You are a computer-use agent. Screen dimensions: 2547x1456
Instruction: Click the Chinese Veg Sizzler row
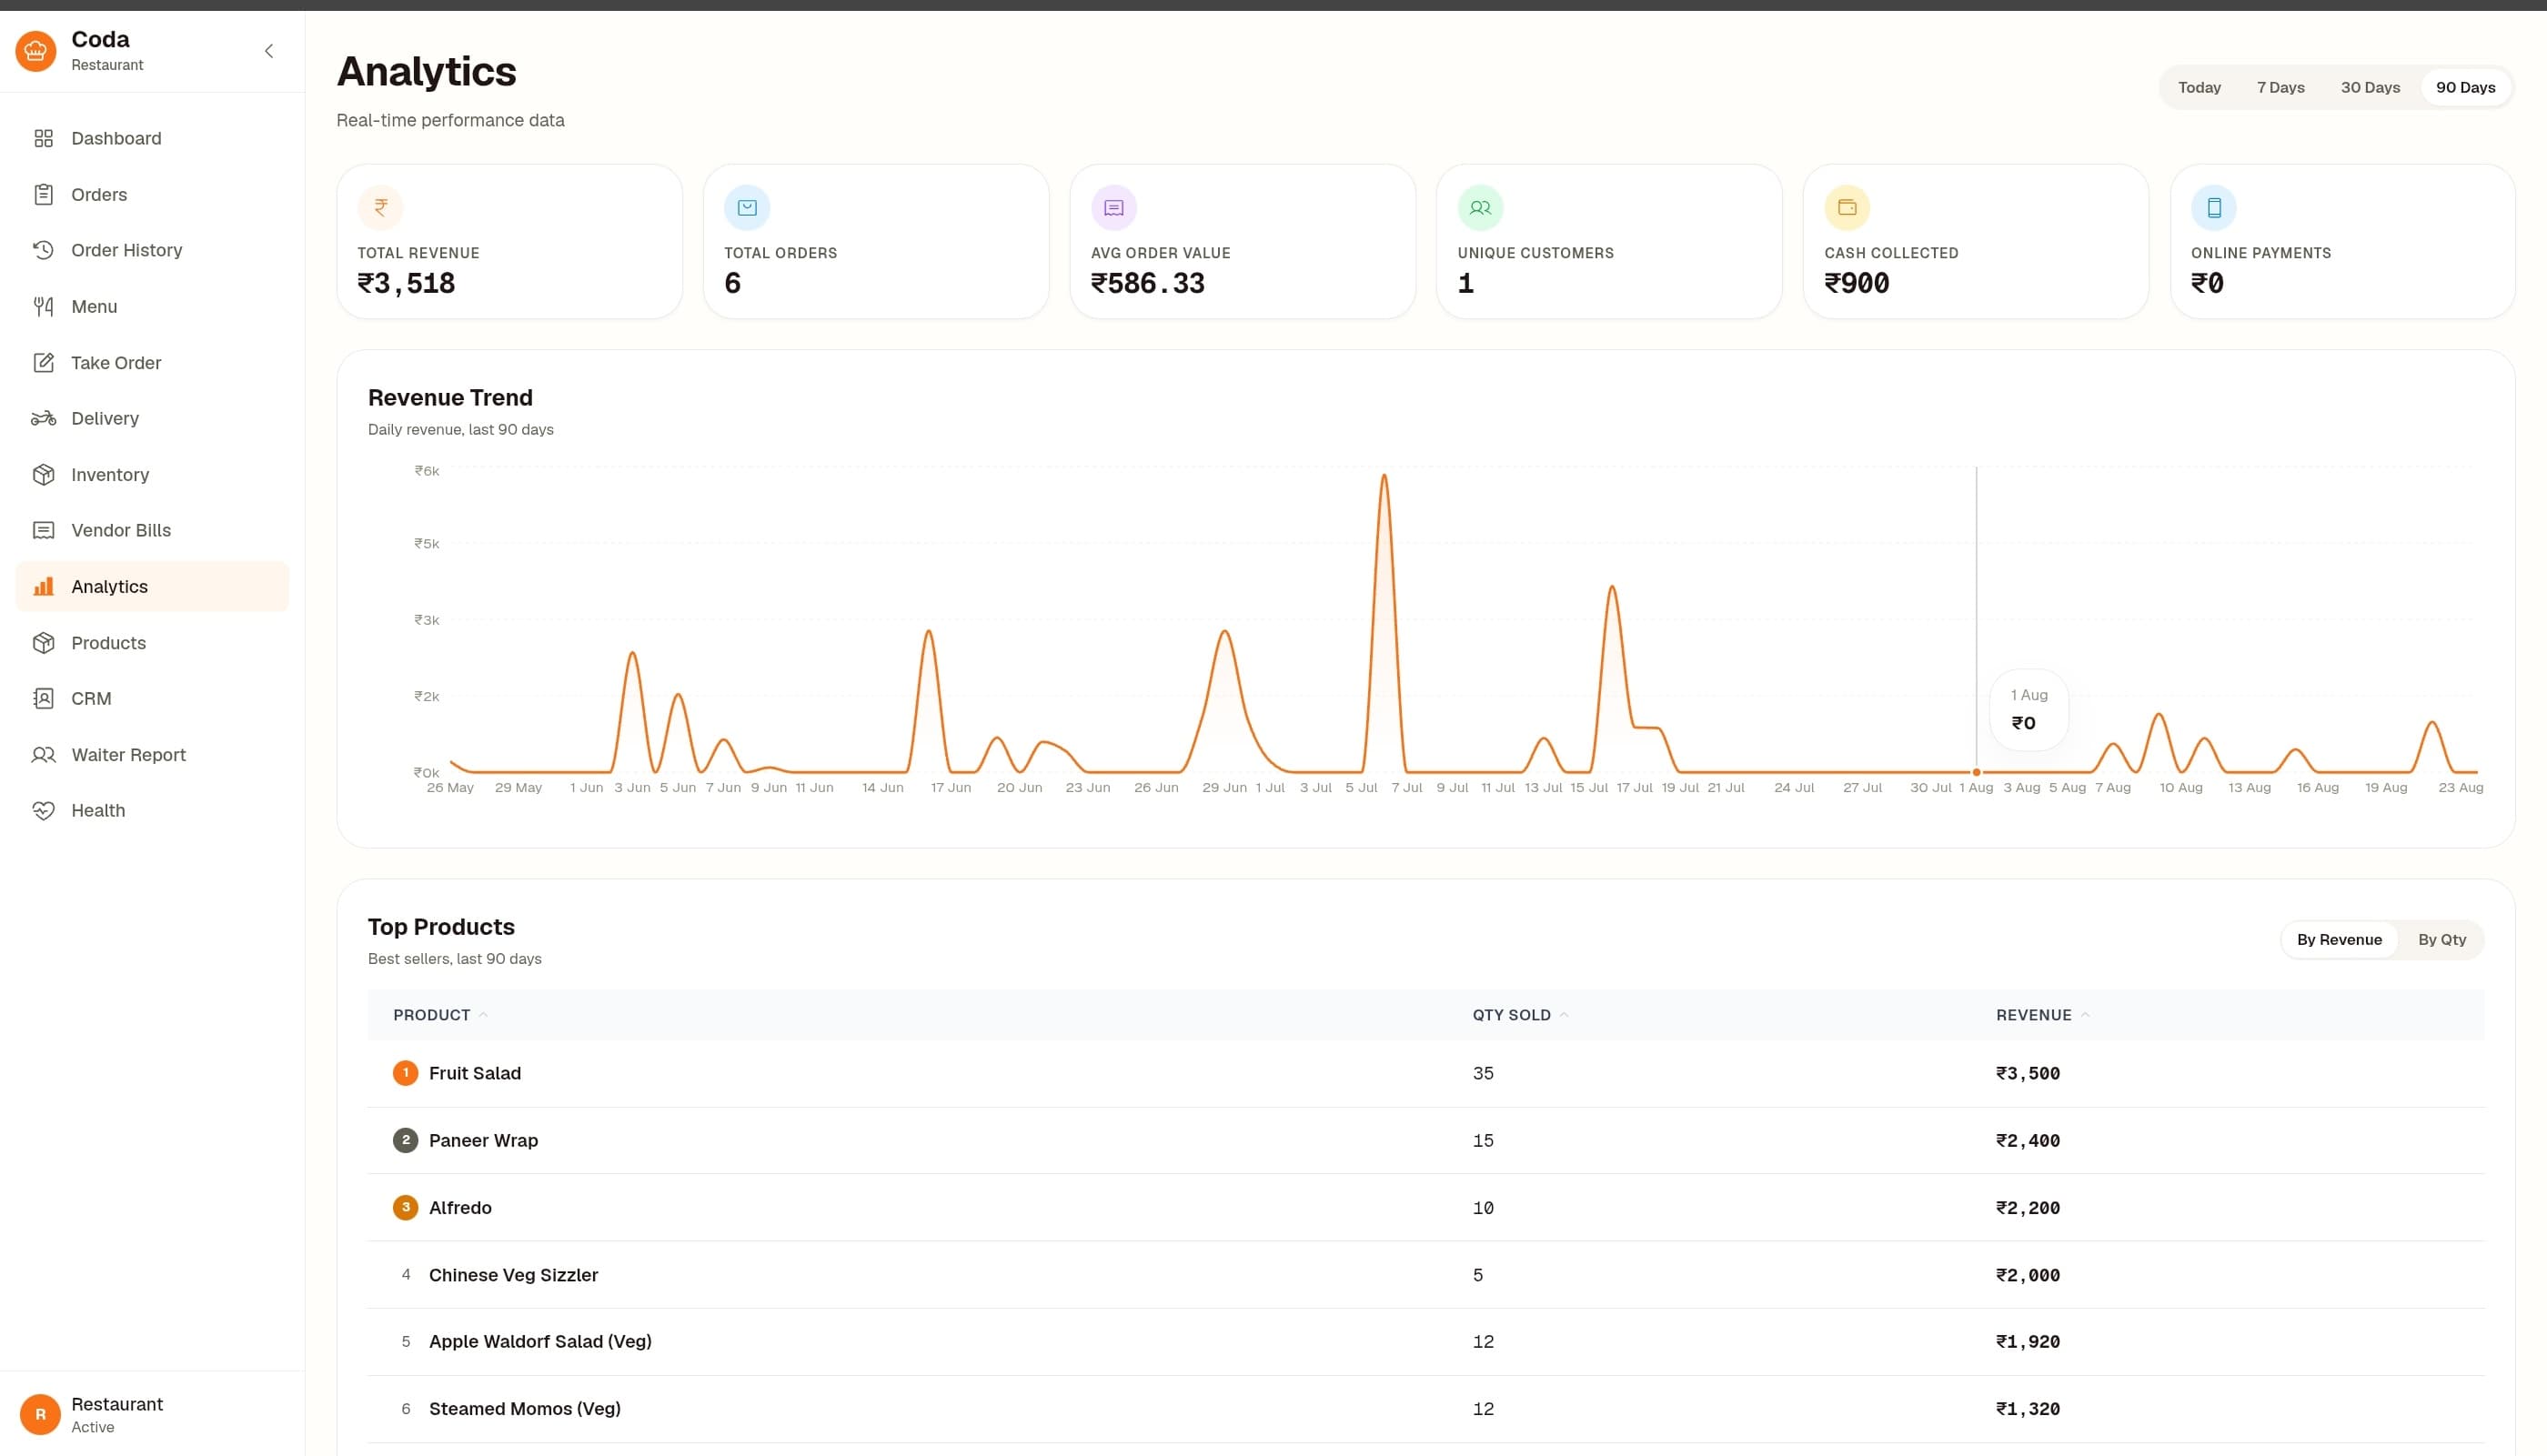coord(1426,1275)
